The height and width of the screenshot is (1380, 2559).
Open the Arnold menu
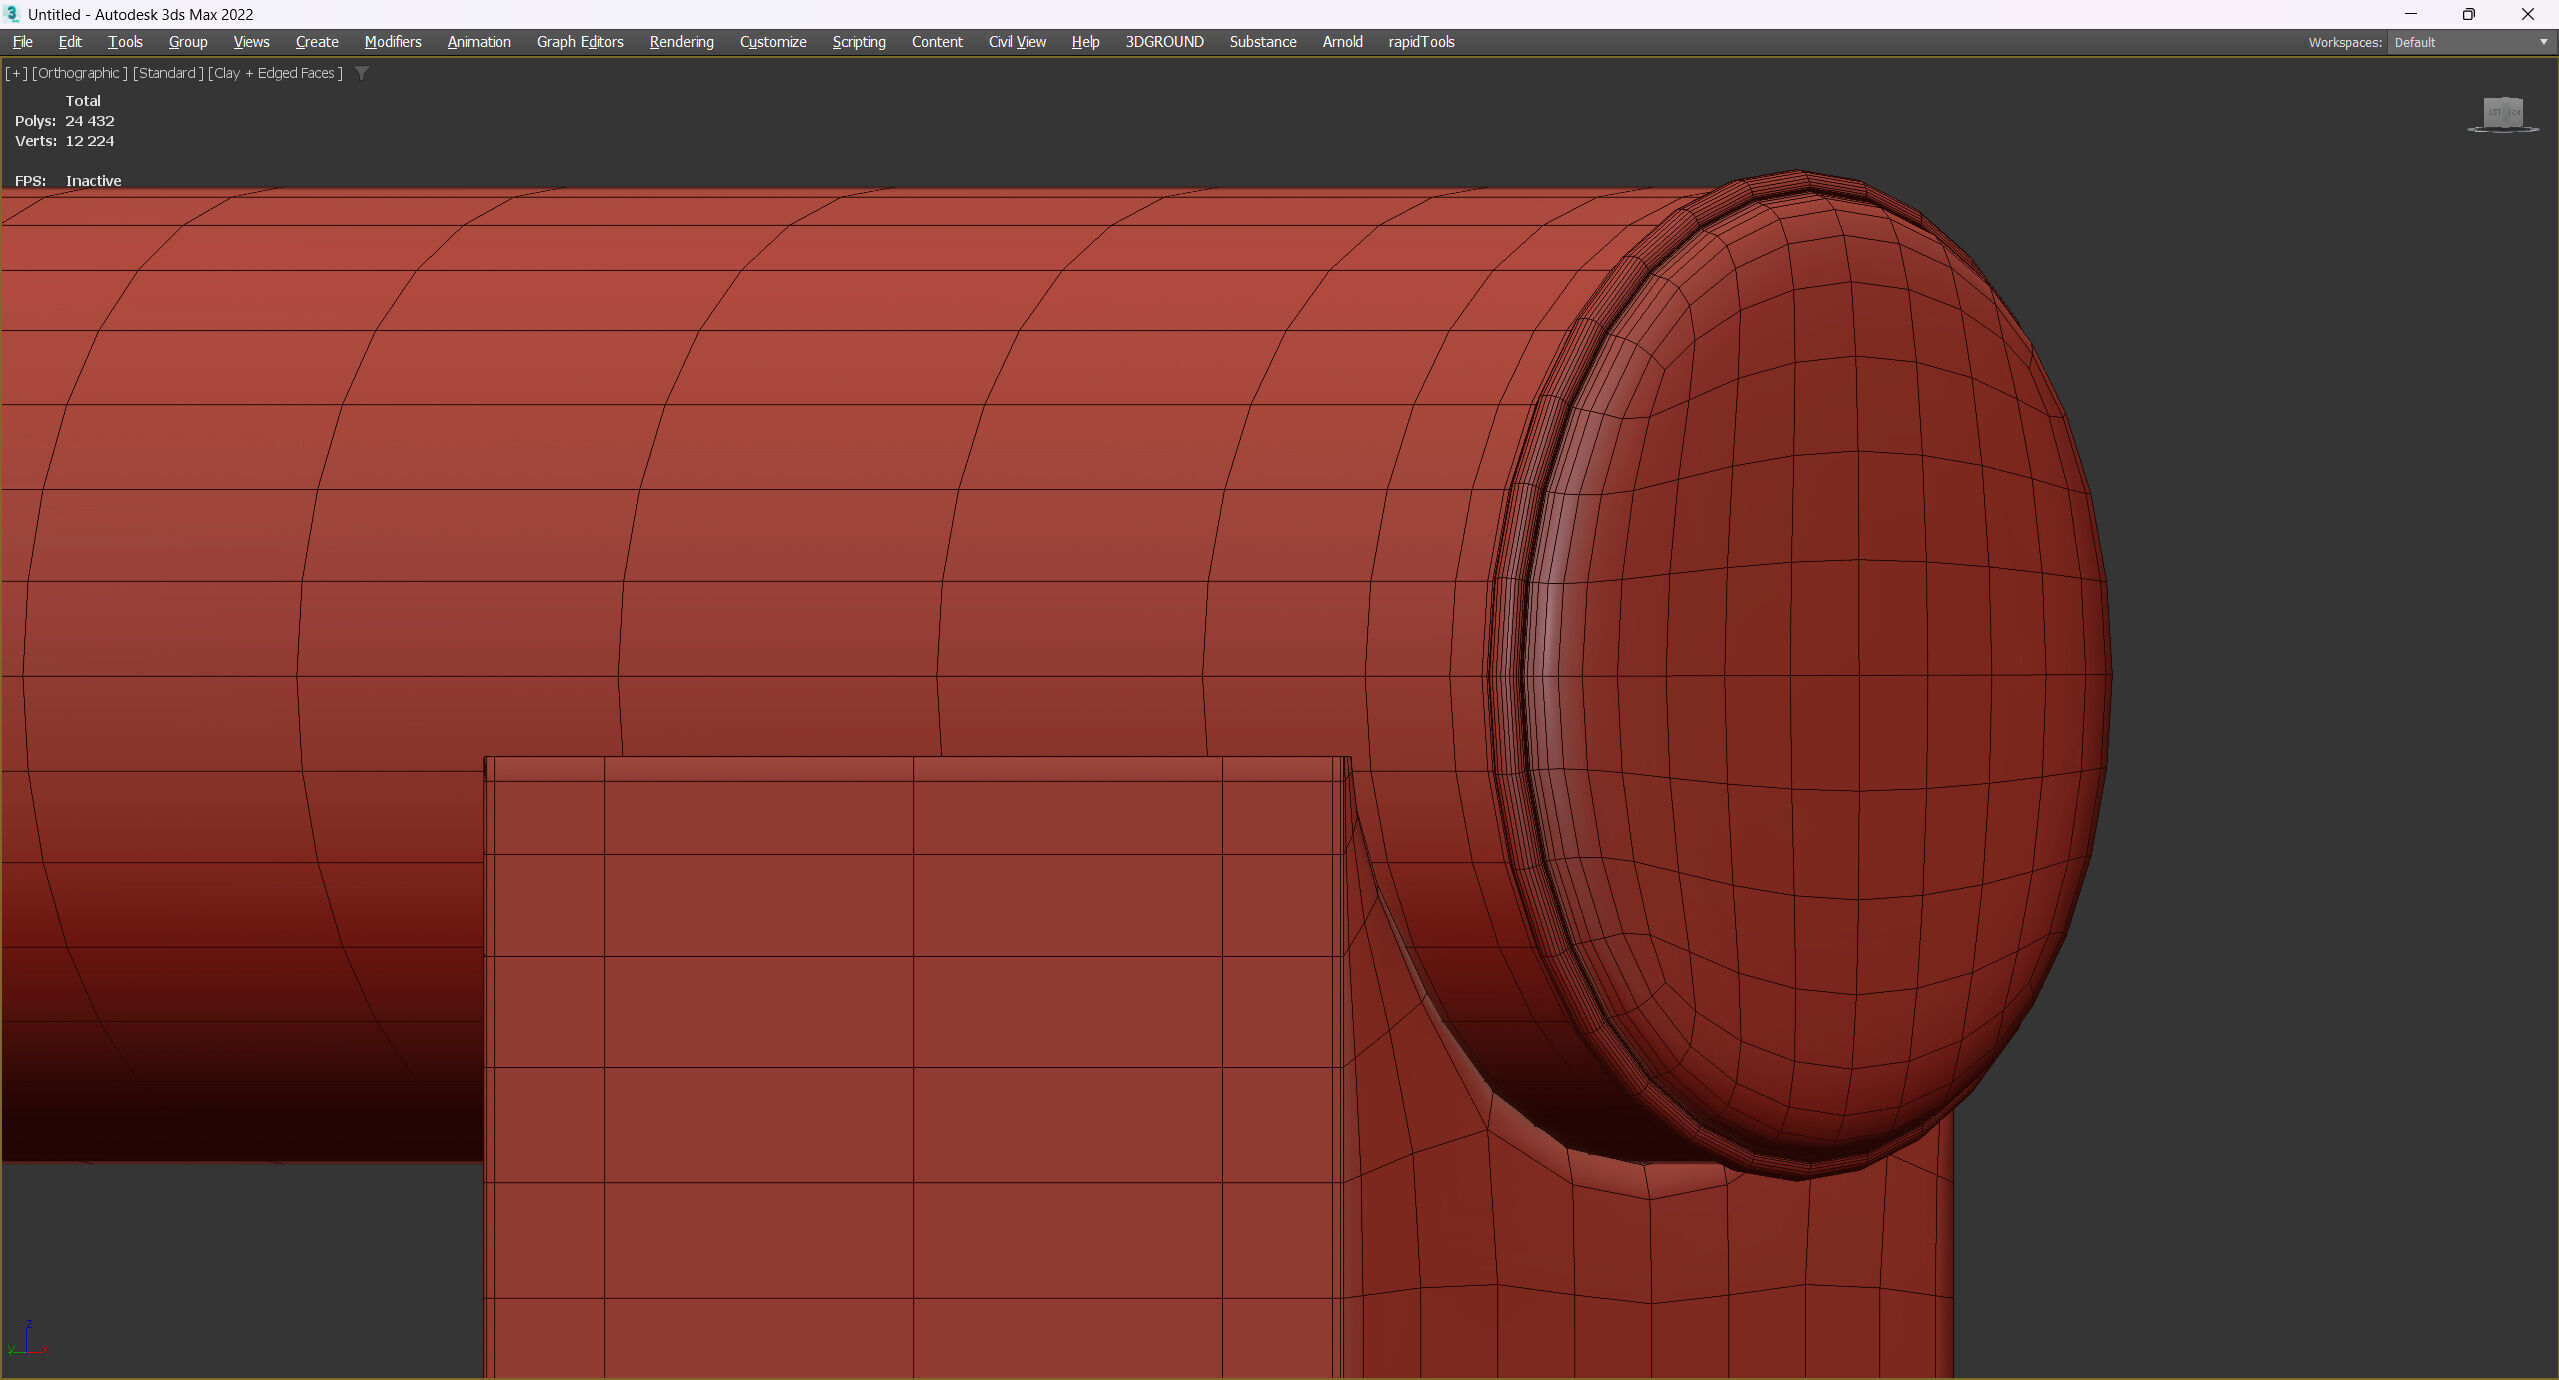(1342, 42)
